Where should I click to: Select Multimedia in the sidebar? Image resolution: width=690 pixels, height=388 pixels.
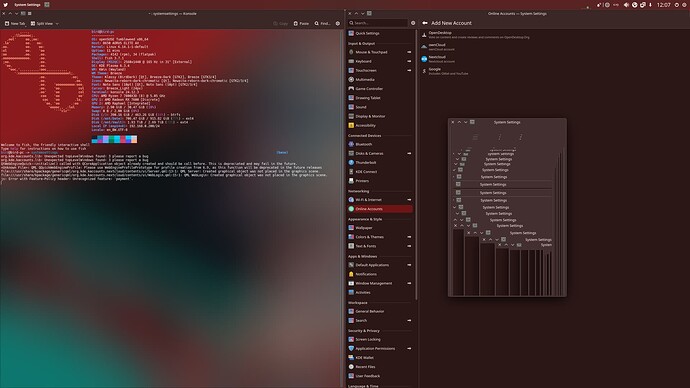click(380, 80)
